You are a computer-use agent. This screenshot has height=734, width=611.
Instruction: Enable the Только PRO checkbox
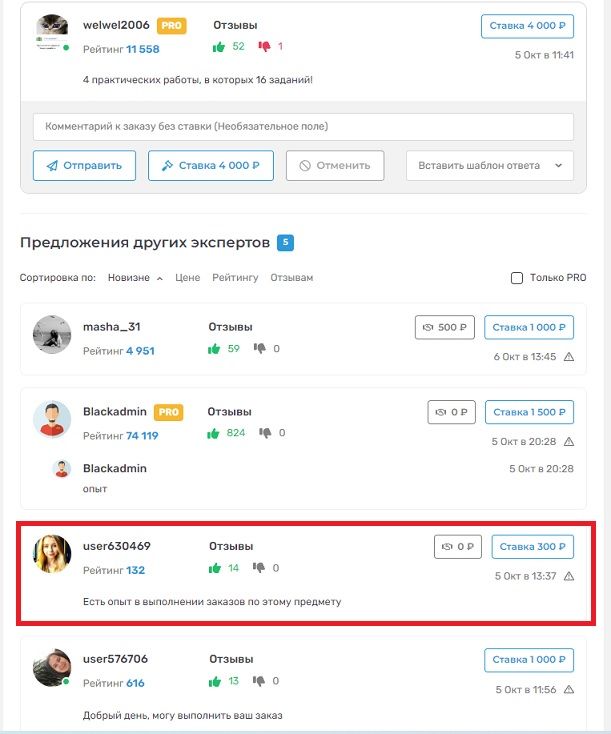point(517,278)
